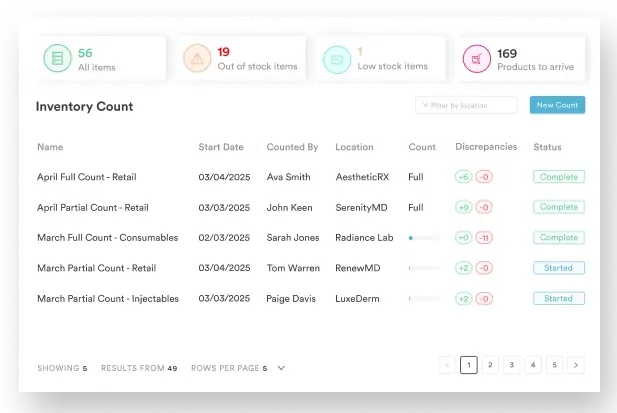Click the SerenityMD location

(361, 207)
